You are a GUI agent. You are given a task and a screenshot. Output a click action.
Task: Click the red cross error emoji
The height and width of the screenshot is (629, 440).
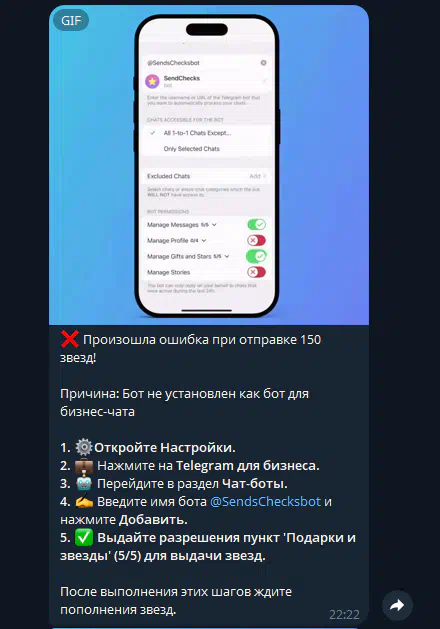pos(69,340)
